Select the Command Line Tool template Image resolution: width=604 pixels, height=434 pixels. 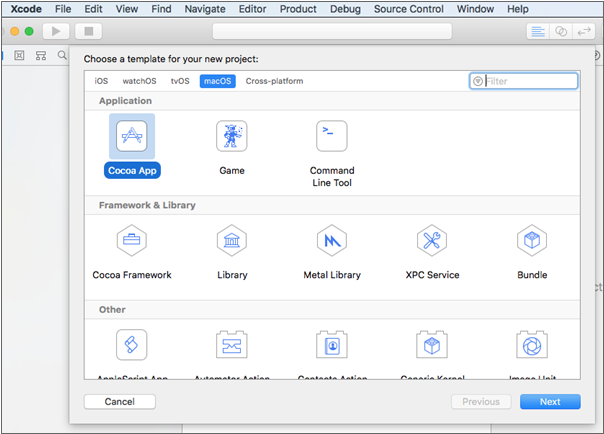click(x=332, y=136)
